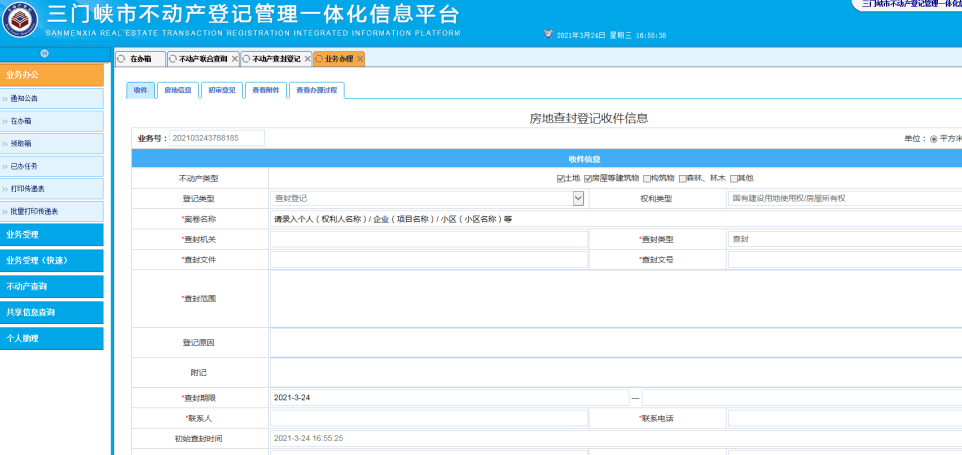Select the 平方米 unit radio button
Image resolution: width=962 pixels, height=455 pixels.
click(934, 138)
